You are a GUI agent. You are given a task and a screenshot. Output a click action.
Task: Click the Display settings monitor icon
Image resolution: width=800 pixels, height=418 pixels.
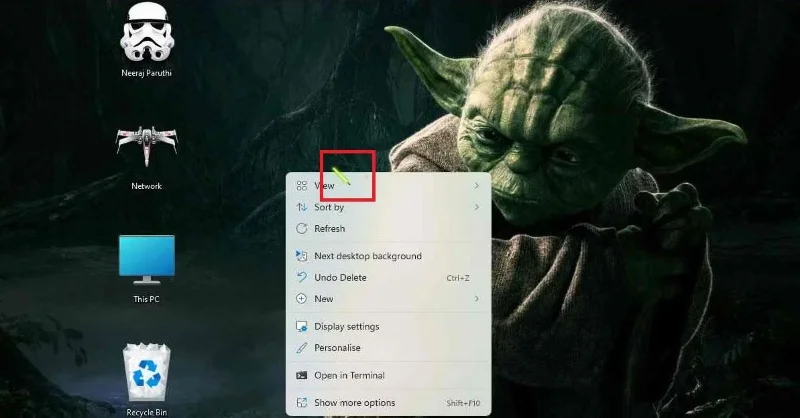coord(302,326)
